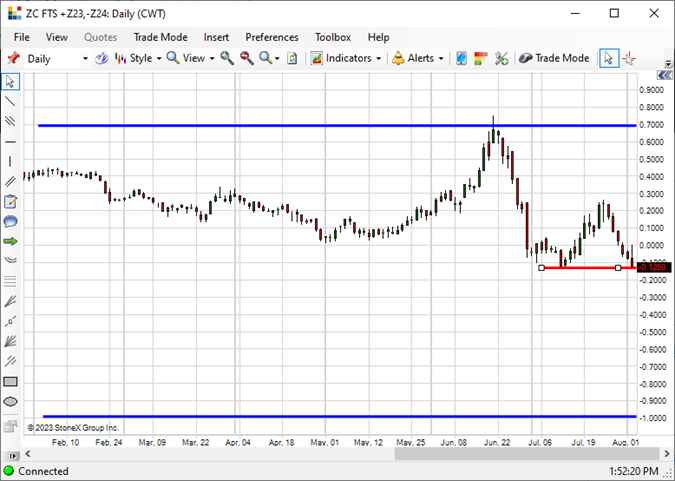Click the scrollbar left arrow
This screenshot has width=675, height=481.
pyautogui.click(x=28, y=454)
